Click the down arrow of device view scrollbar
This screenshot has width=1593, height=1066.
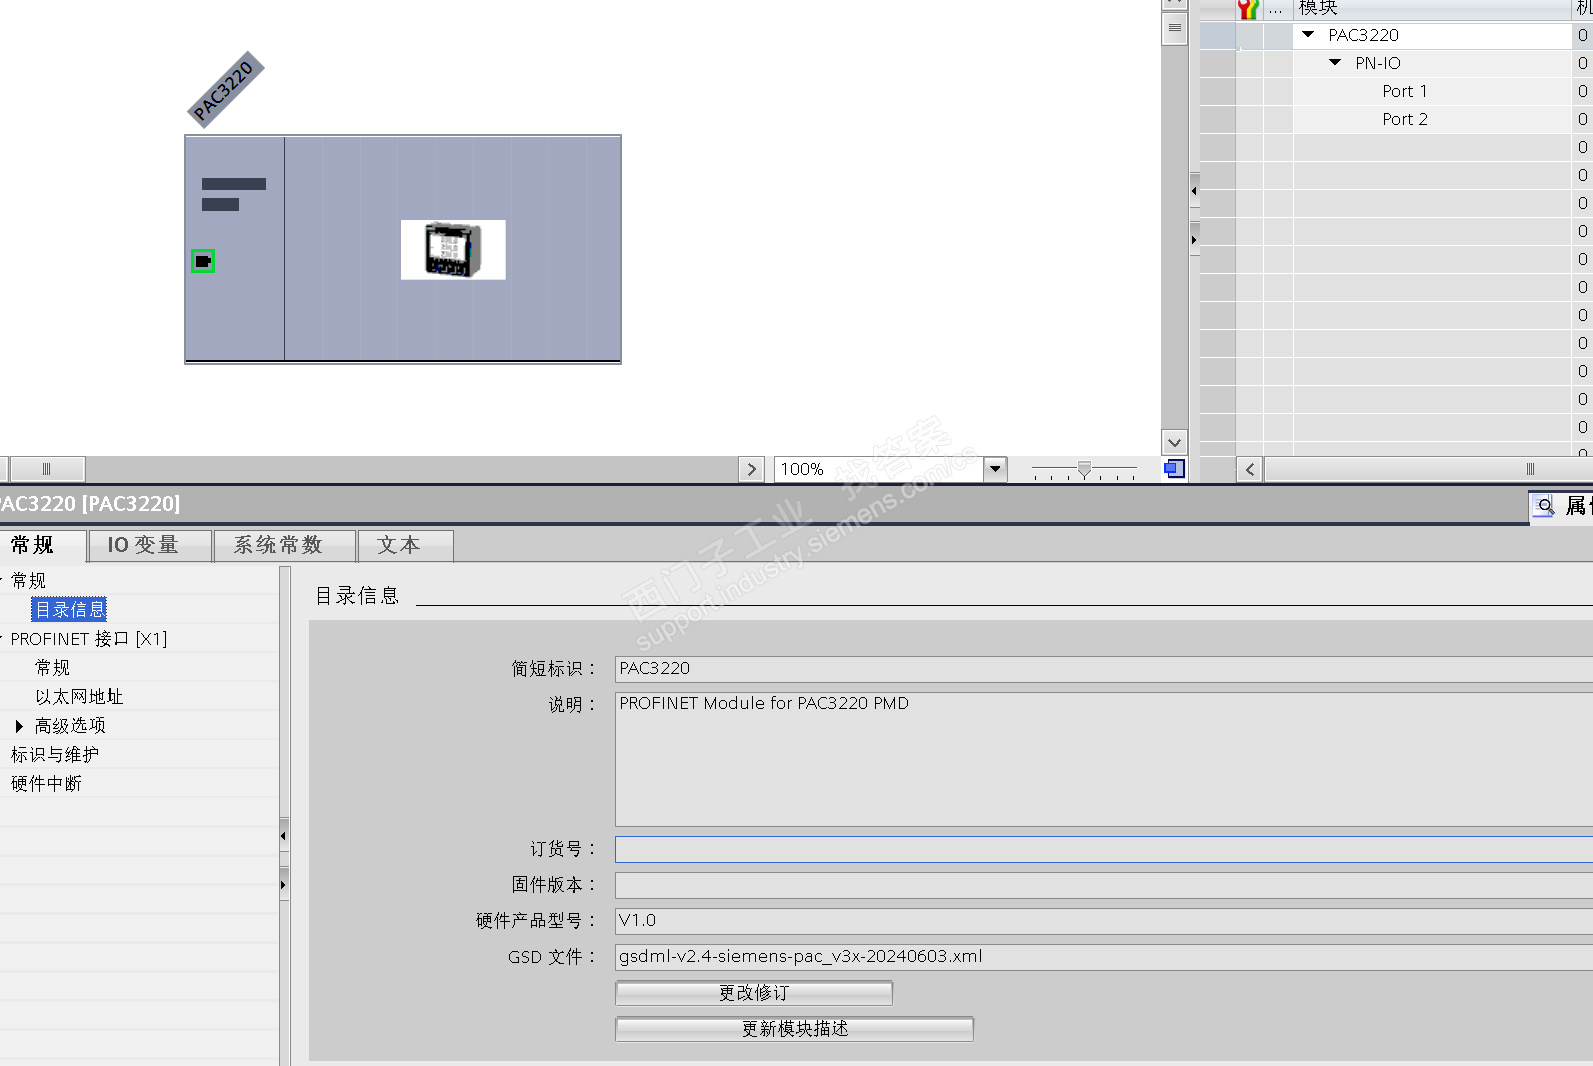pos(1175,442)
